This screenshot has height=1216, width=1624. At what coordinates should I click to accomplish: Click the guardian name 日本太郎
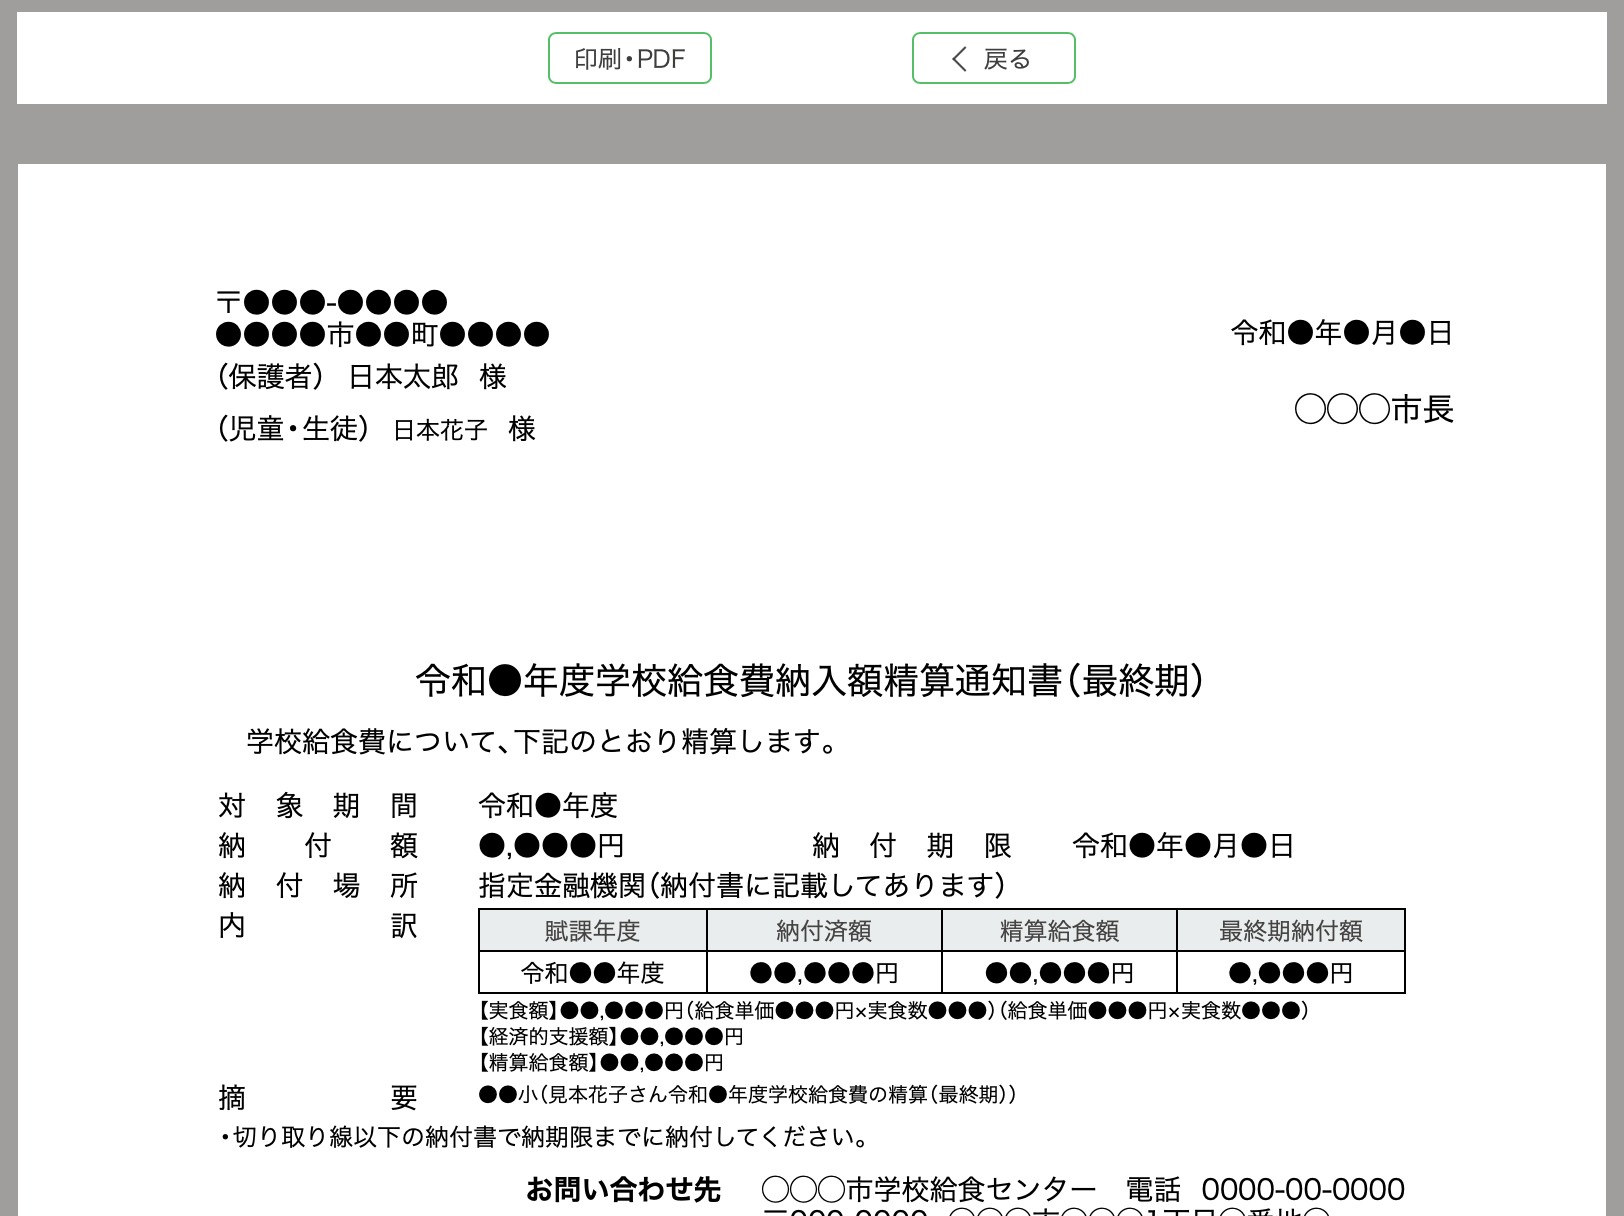coord(403,377)
